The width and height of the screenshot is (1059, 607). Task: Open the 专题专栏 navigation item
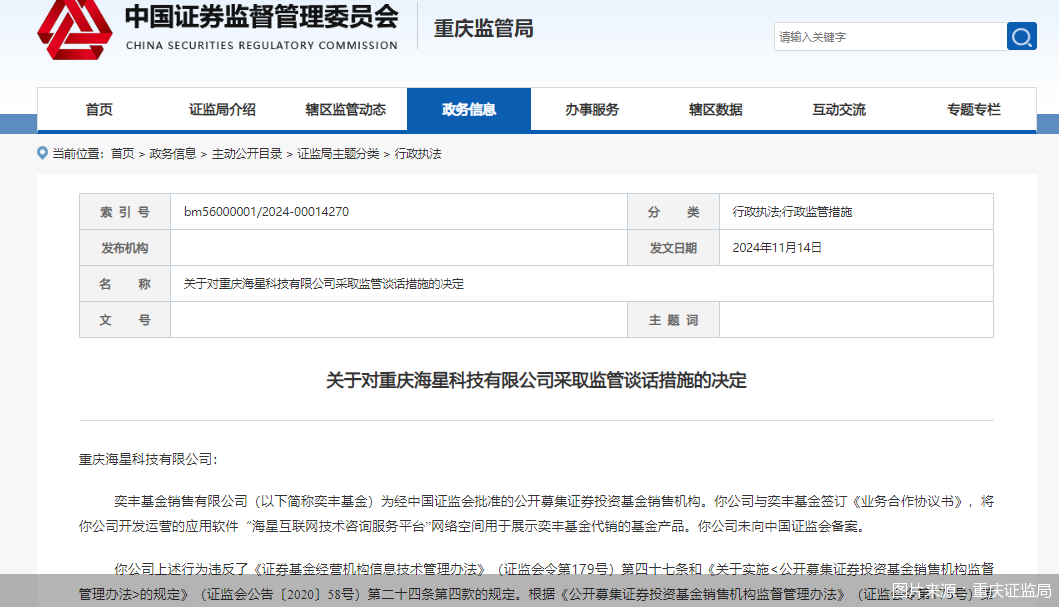pos(972,109)
